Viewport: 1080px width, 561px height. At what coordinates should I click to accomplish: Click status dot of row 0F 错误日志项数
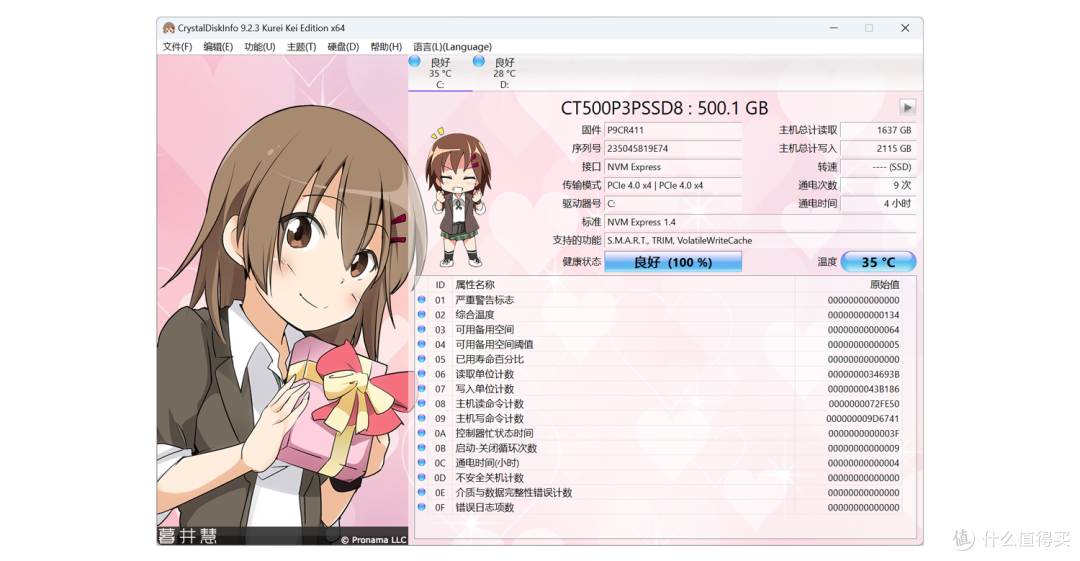coord(422,507)
